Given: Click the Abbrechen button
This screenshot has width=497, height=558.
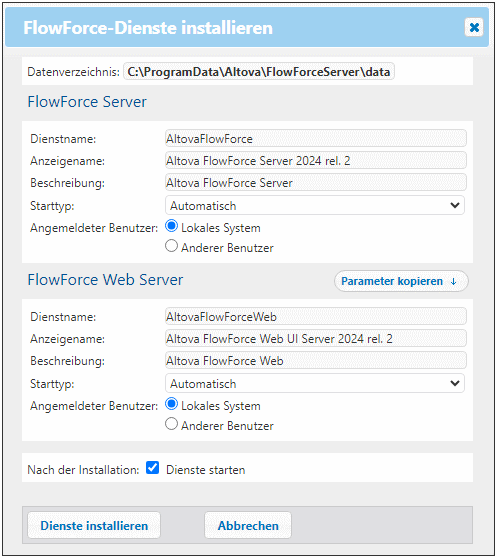Looking at the screenshot, I should pos(248,525).
